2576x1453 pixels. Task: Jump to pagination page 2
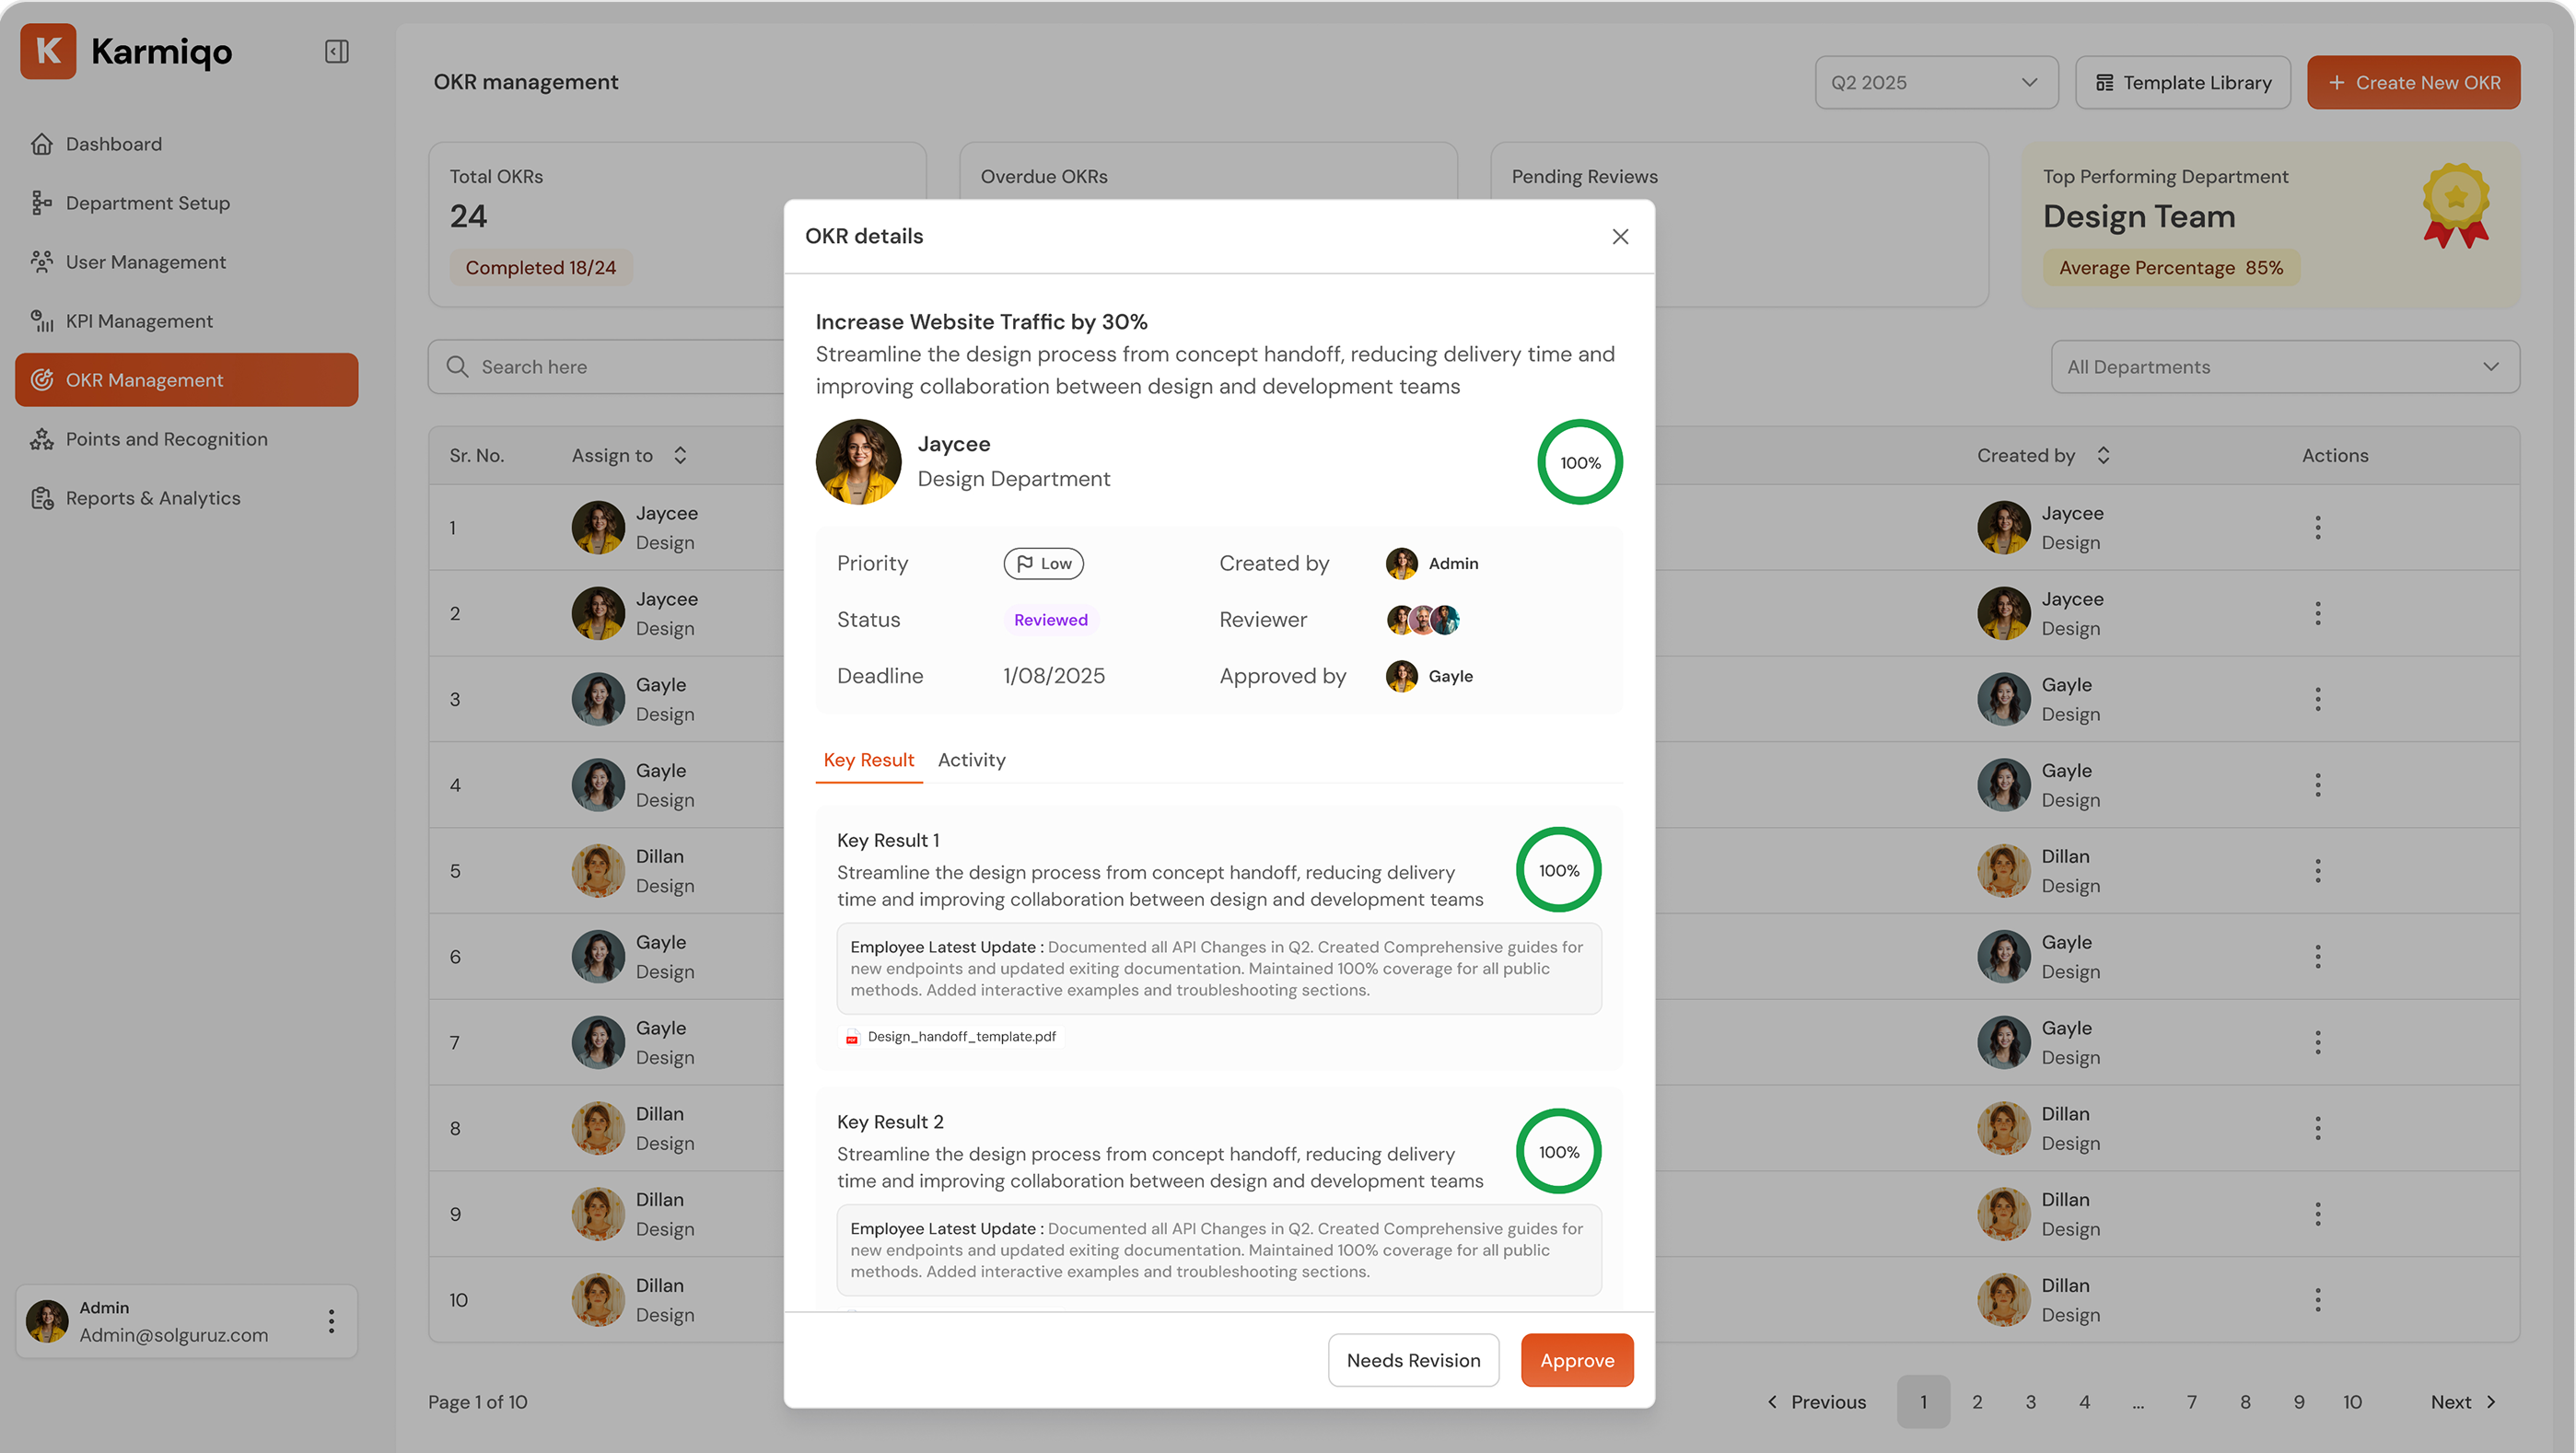point(1977,1403)
